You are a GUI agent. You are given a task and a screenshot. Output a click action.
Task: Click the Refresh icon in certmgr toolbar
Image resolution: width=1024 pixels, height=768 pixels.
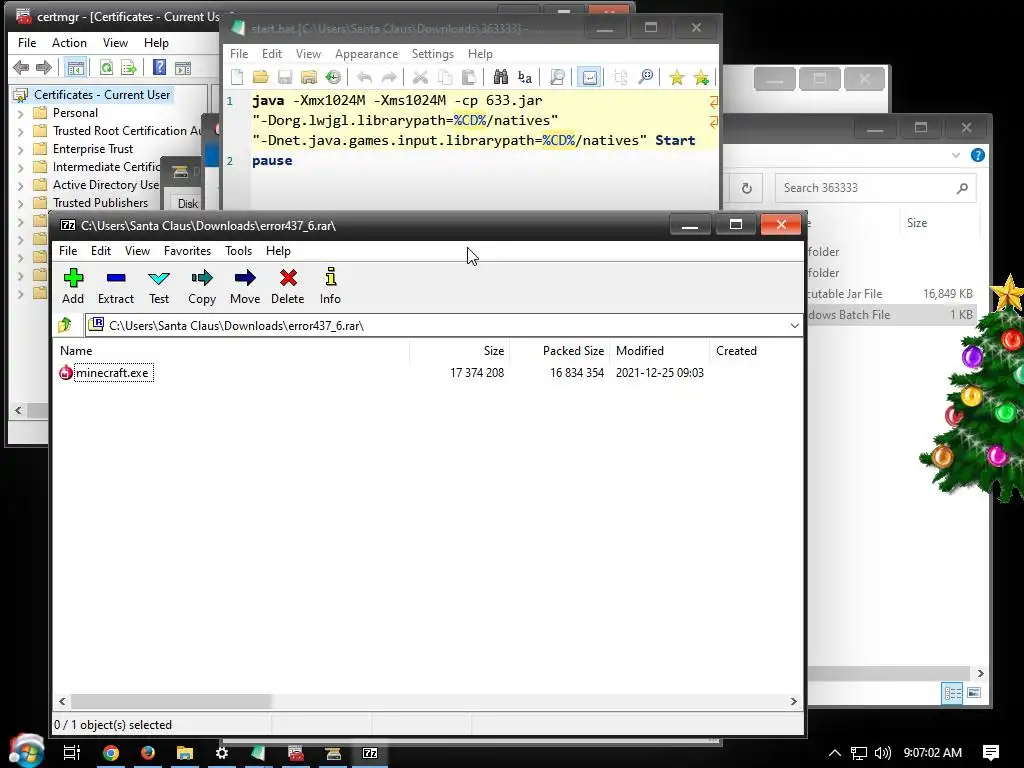(106, 67)
